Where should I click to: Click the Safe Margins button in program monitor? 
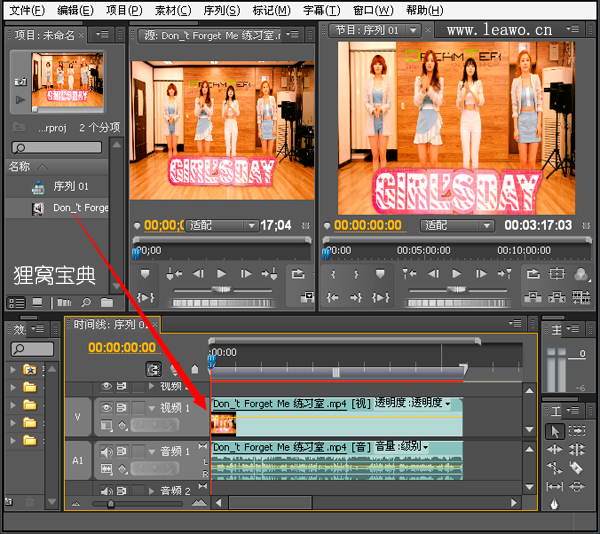click(557, 274)
